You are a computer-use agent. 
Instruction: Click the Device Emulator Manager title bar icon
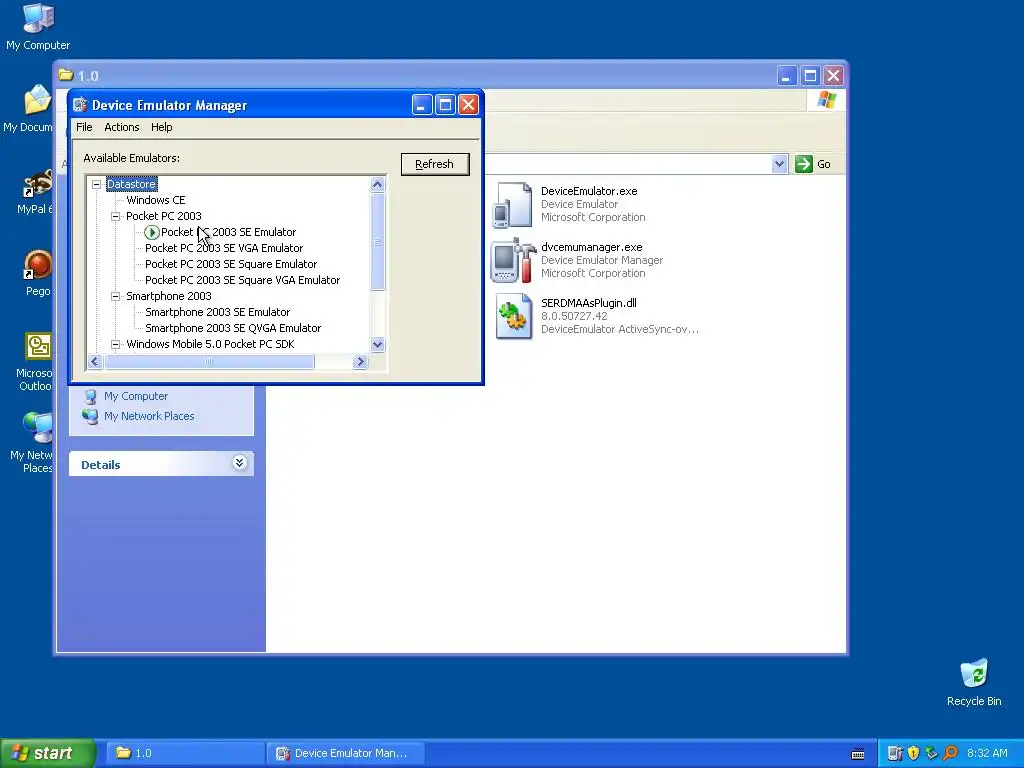coord(80,105)
